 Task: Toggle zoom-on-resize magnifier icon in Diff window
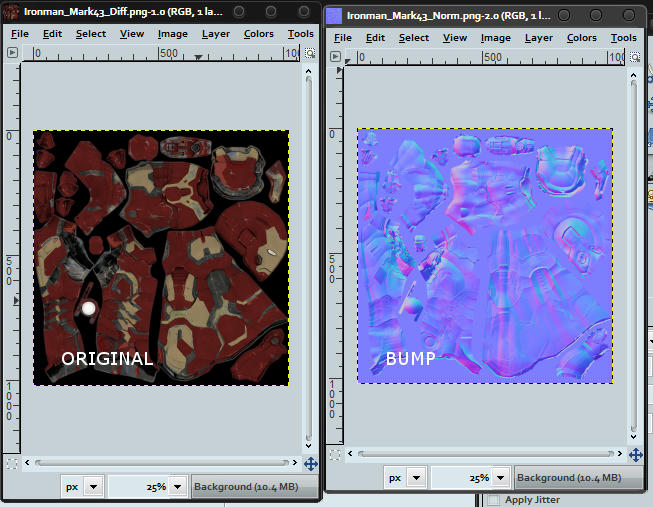click(310, 53)
